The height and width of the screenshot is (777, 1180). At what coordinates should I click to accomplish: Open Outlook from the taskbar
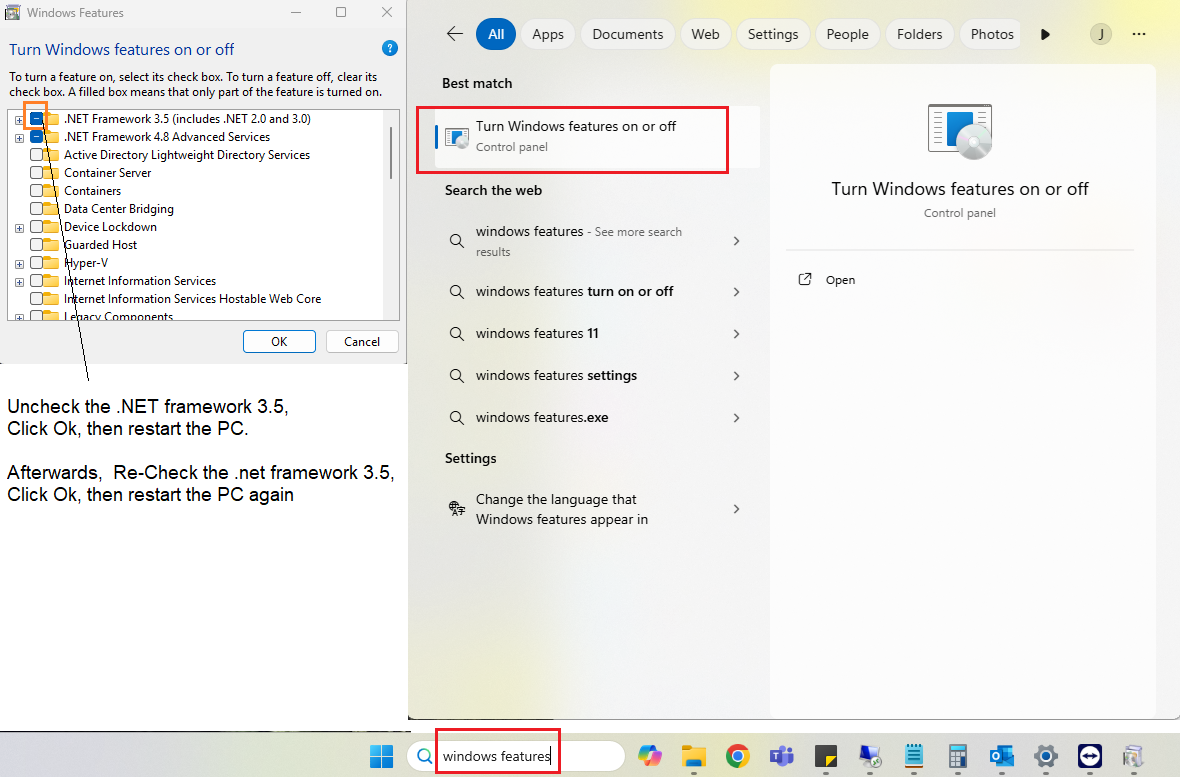tap(1001, 756)
